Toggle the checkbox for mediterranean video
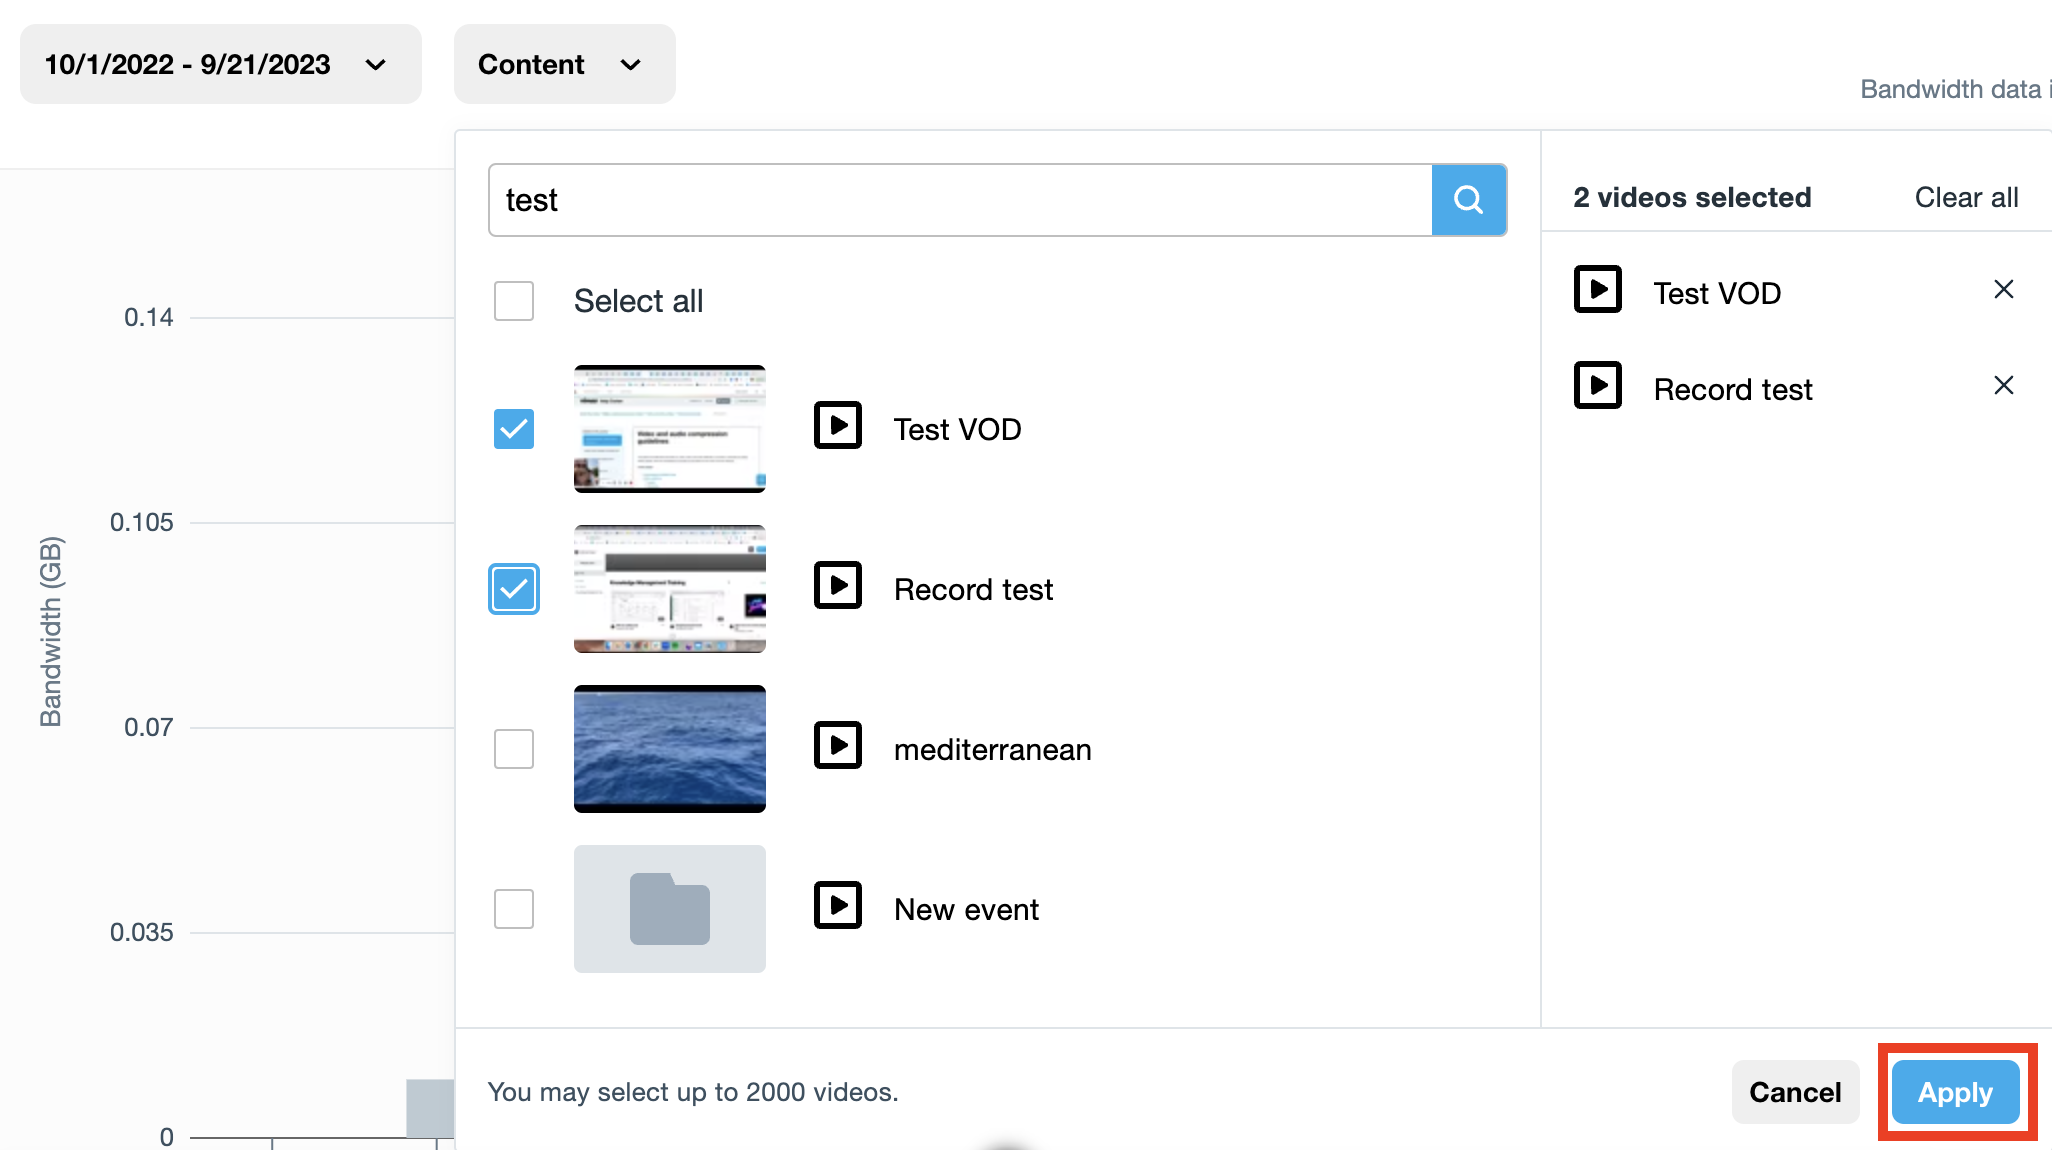This screenshot has width=2052, height=1150. coord(512,750)
